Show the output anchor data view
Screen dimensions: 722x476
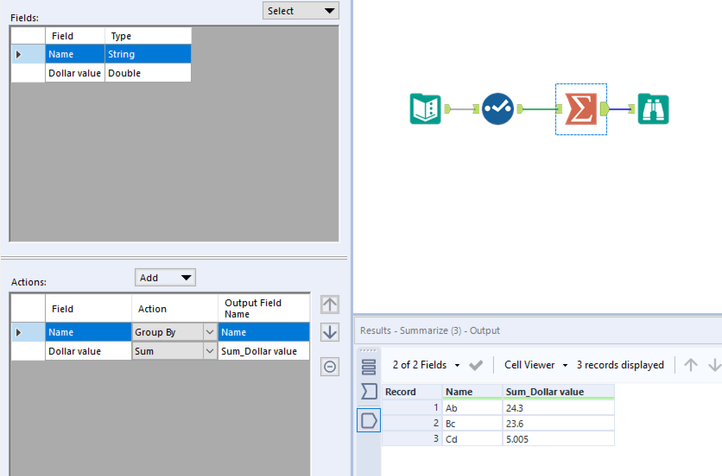(x=369, y=420)
